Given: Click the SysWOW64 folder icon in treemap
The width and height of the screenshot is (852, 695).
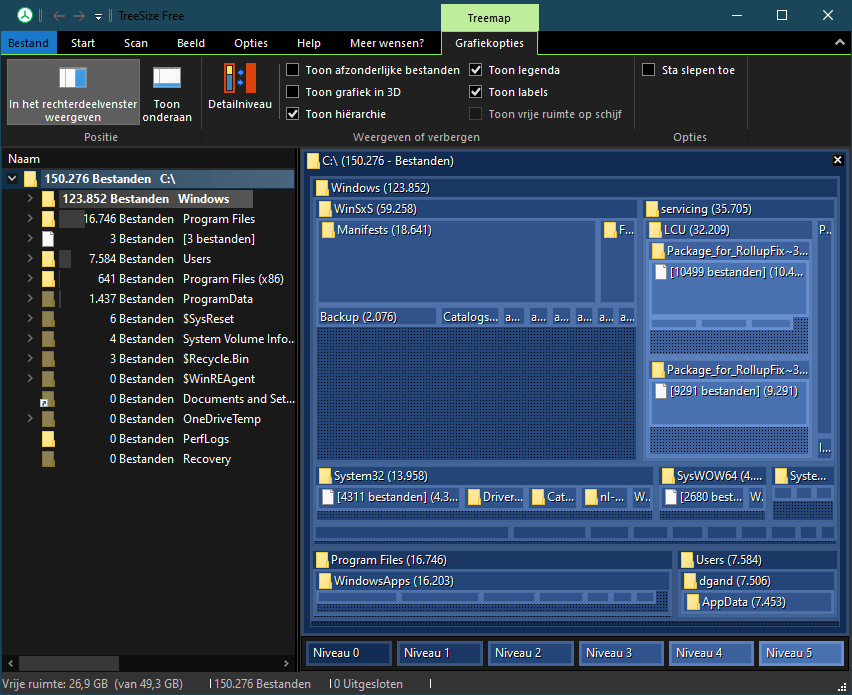Looking at the screenshot, I should pyautogui.click(x=668, y=477).
